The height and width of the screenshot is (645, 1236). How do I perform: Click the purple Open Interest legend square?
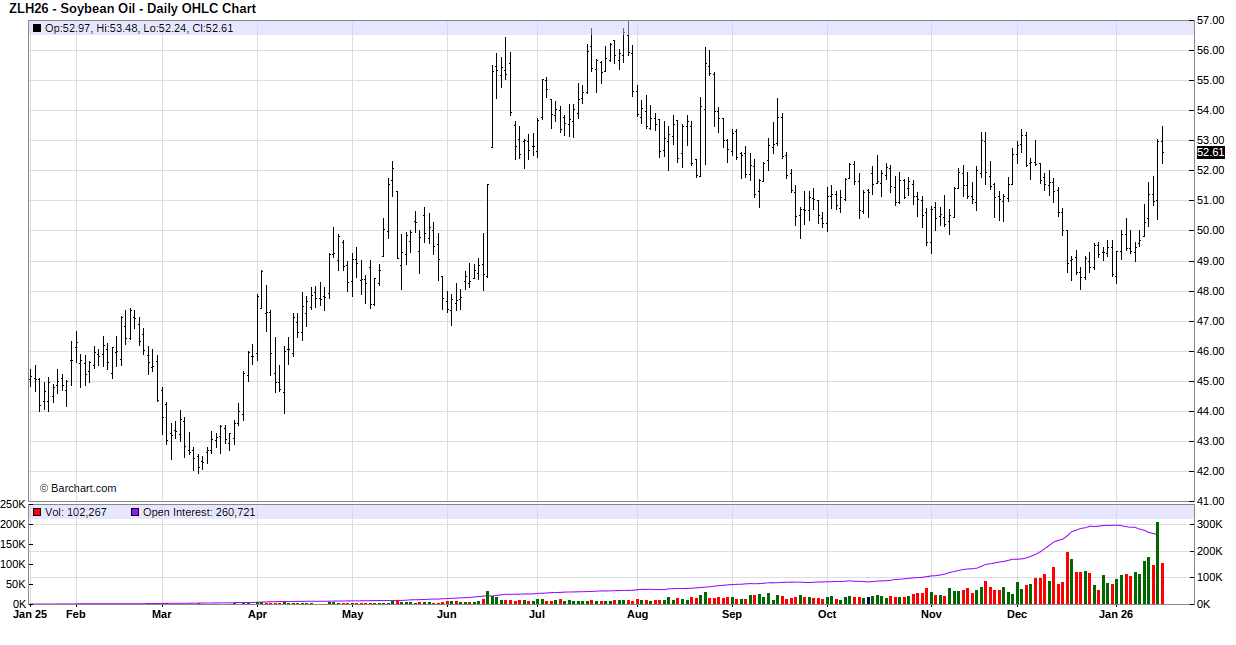click(135, 512)
